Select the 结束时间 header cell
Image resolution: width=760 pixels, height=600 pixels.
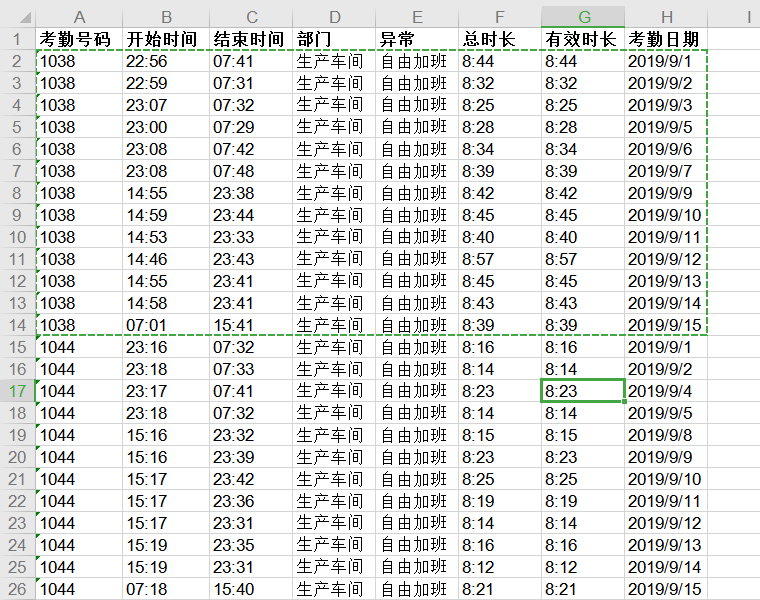(x=251, y=39)
